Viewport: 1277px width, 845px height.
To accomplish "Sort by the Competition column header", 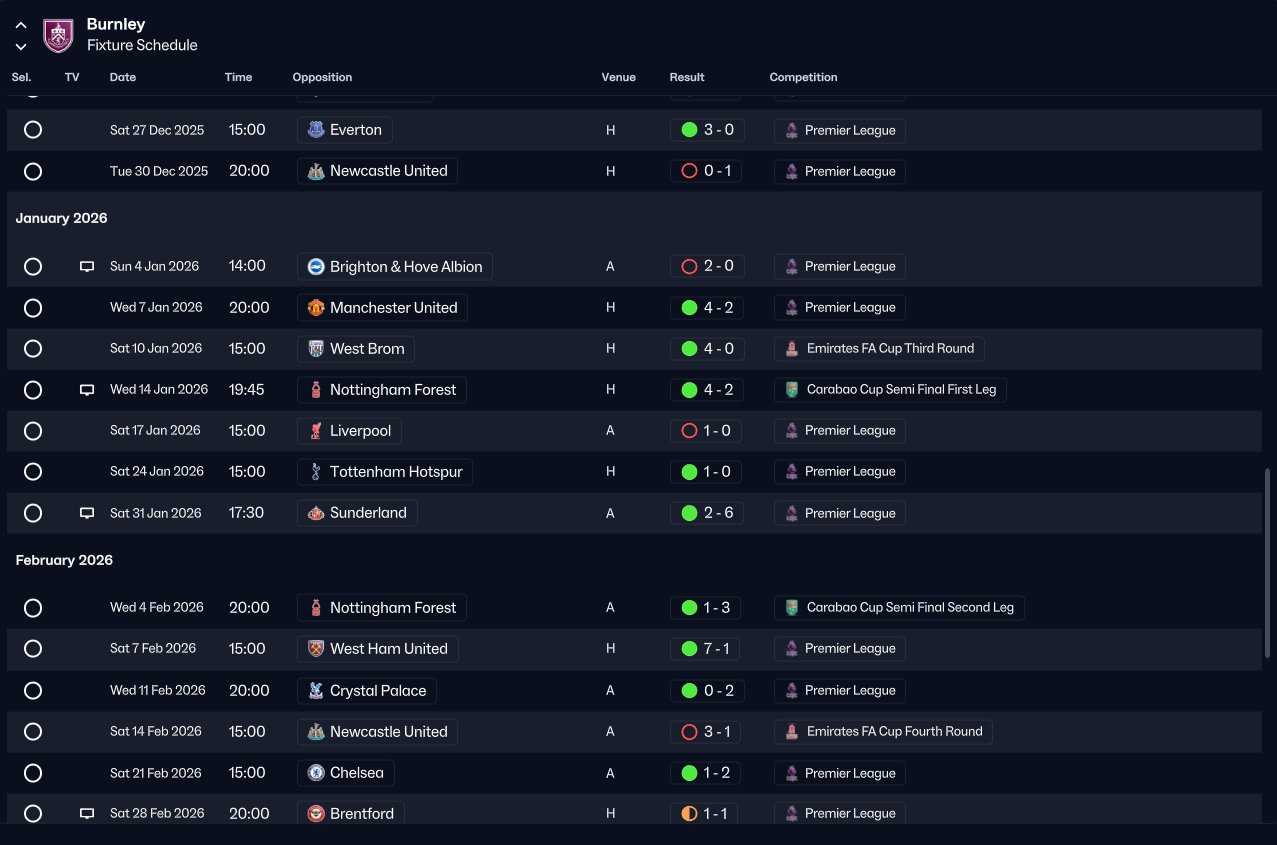I will tap(804, 77).
